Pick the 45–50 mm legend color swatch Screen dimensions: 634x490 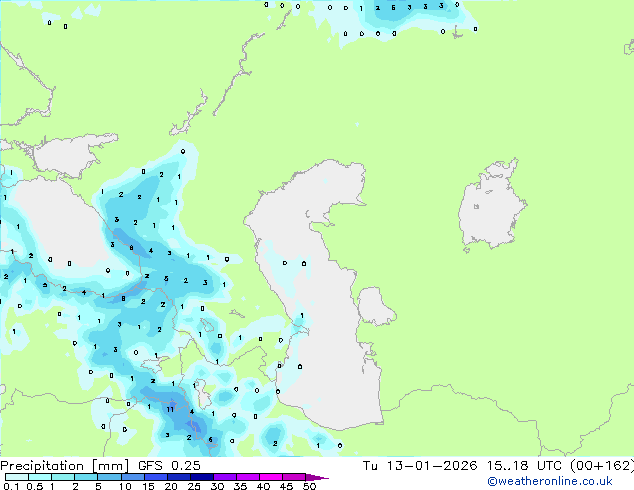point(294,477)
